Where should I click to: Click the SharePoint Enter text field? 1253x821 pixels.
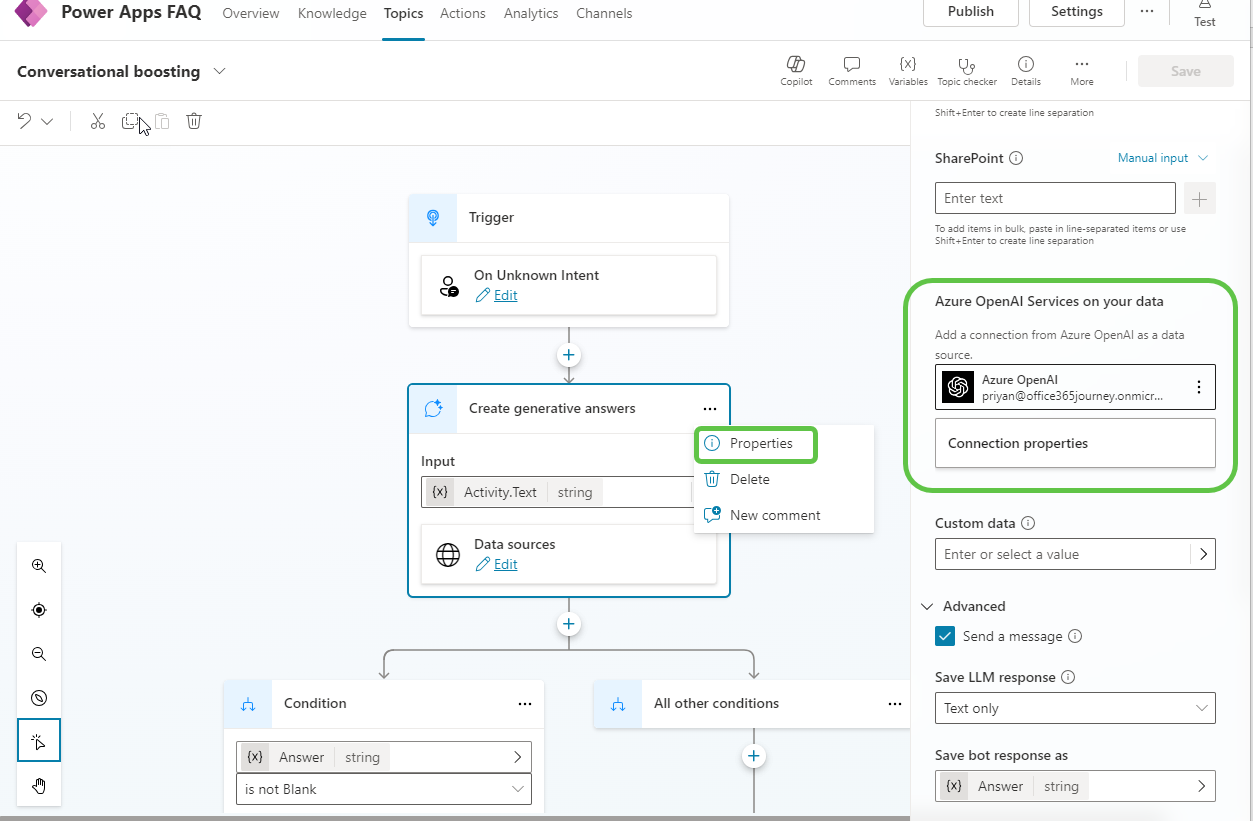point(1054,198)
